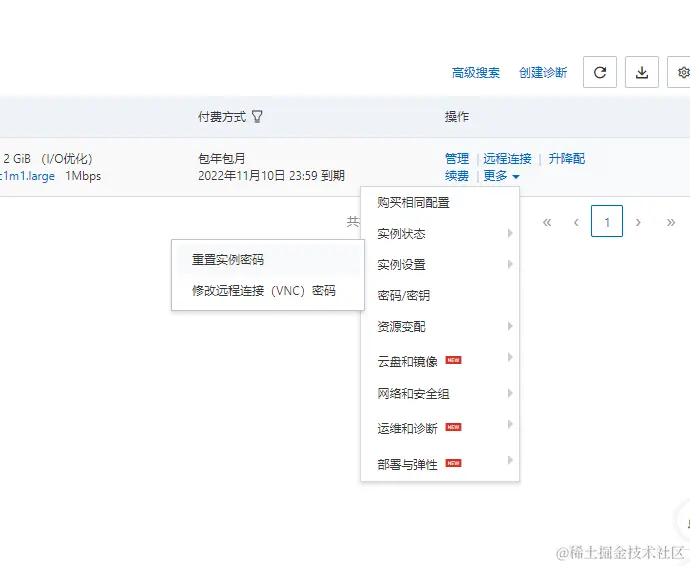690x566 pixels.
Task: Click the 付费方式 column header
Action: [222, 117]
